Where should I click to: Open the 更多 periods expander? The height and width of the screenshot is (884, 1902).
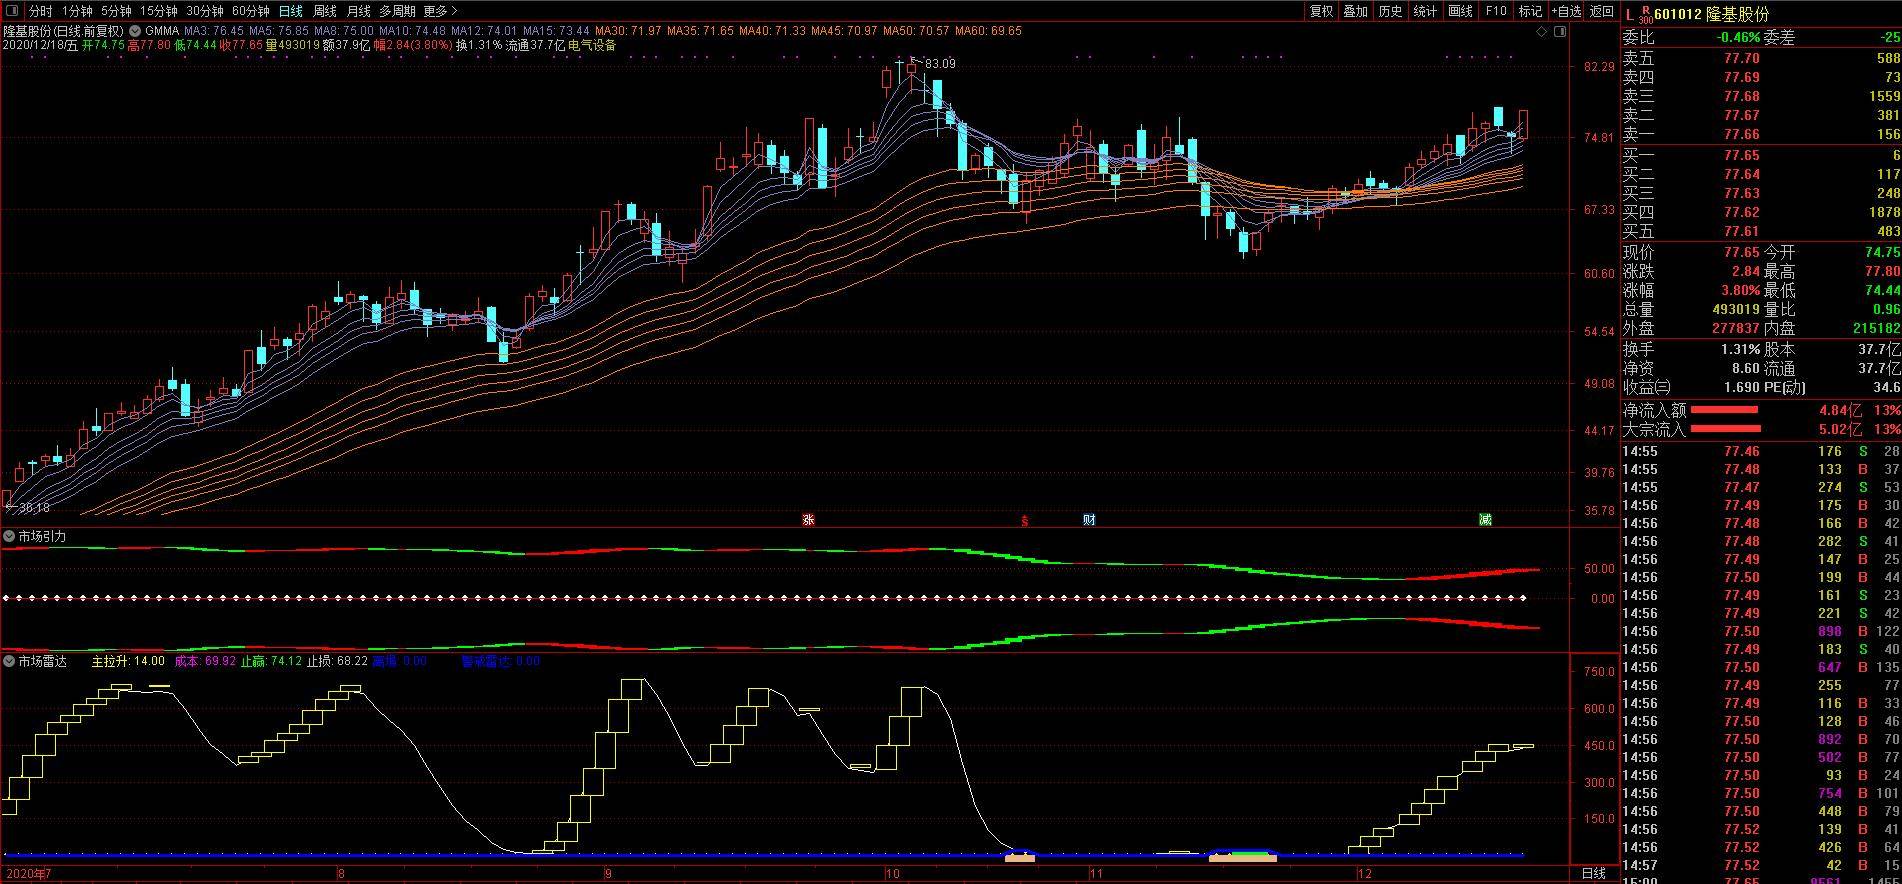[440, 11]
